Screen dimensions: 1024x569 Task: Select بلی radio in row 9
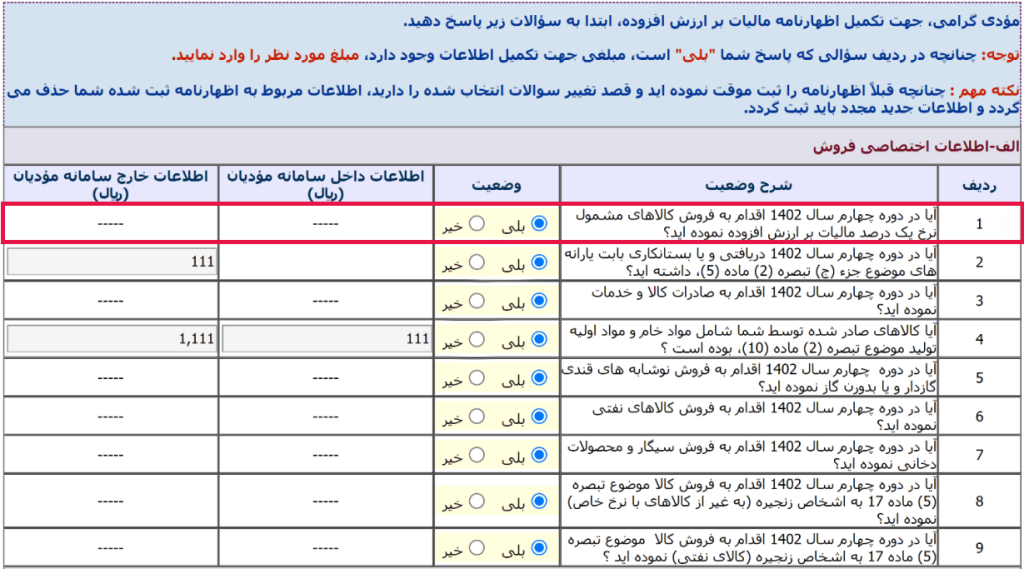click(x=539, y=547)
